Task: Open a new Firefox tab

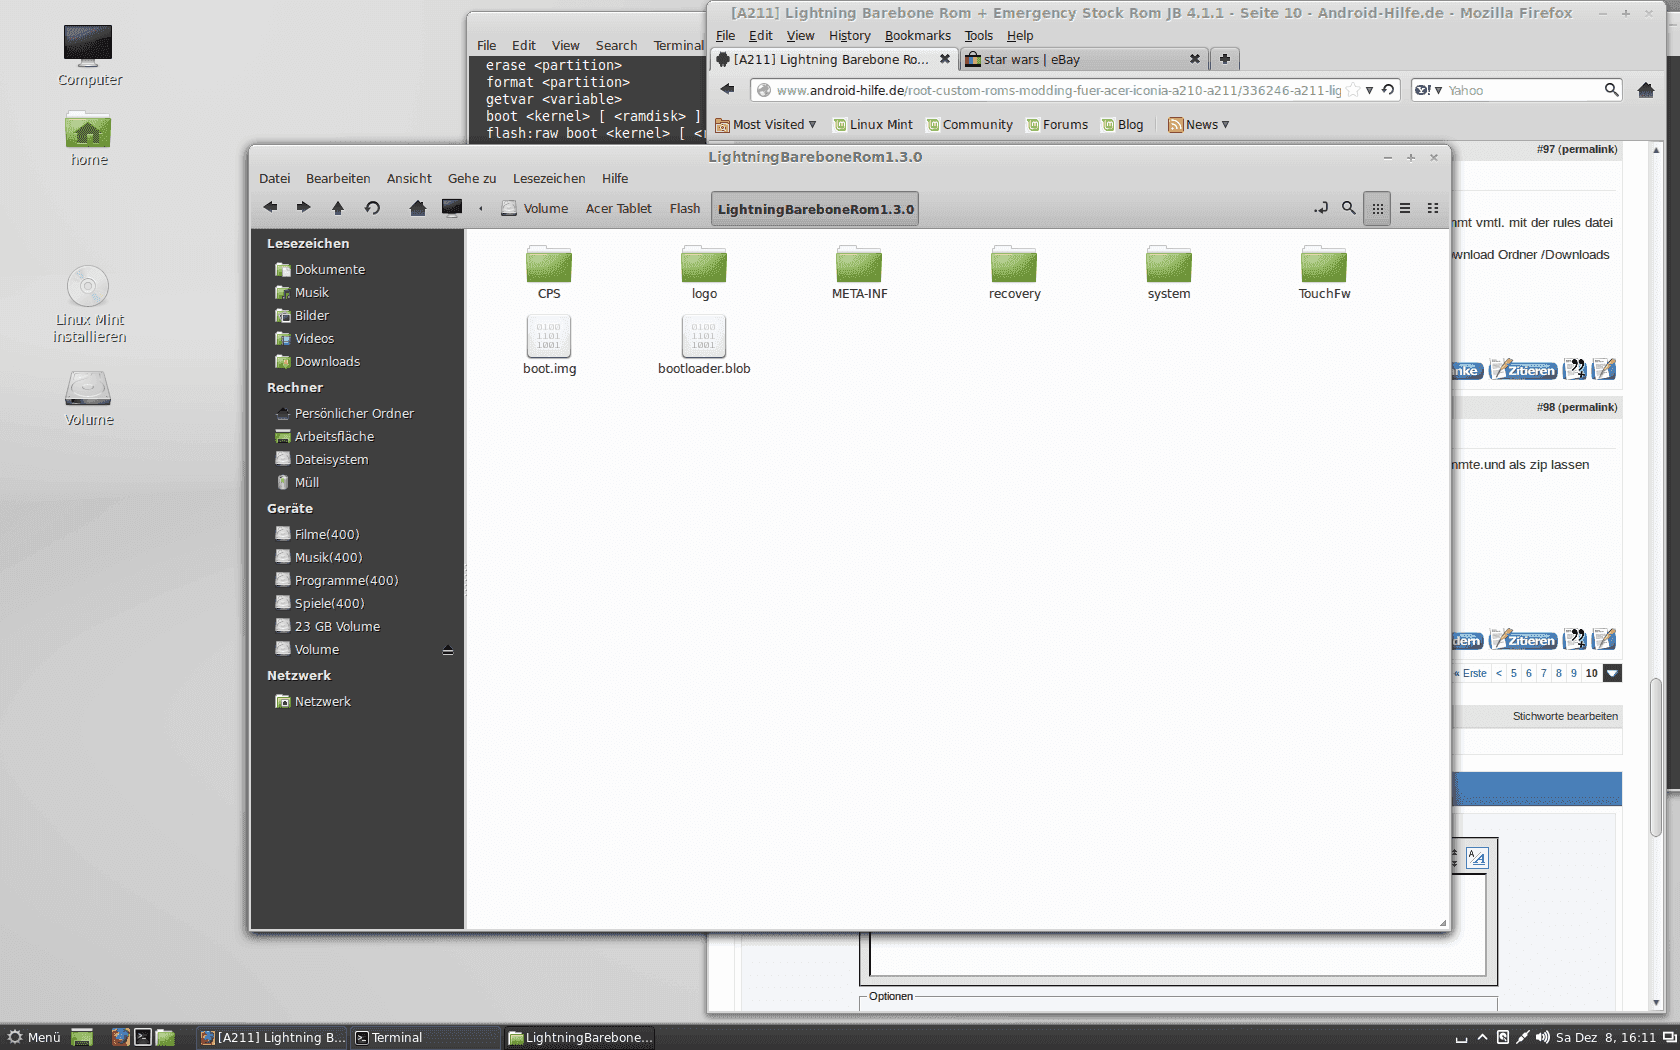Action: [x=1224, y=59]
